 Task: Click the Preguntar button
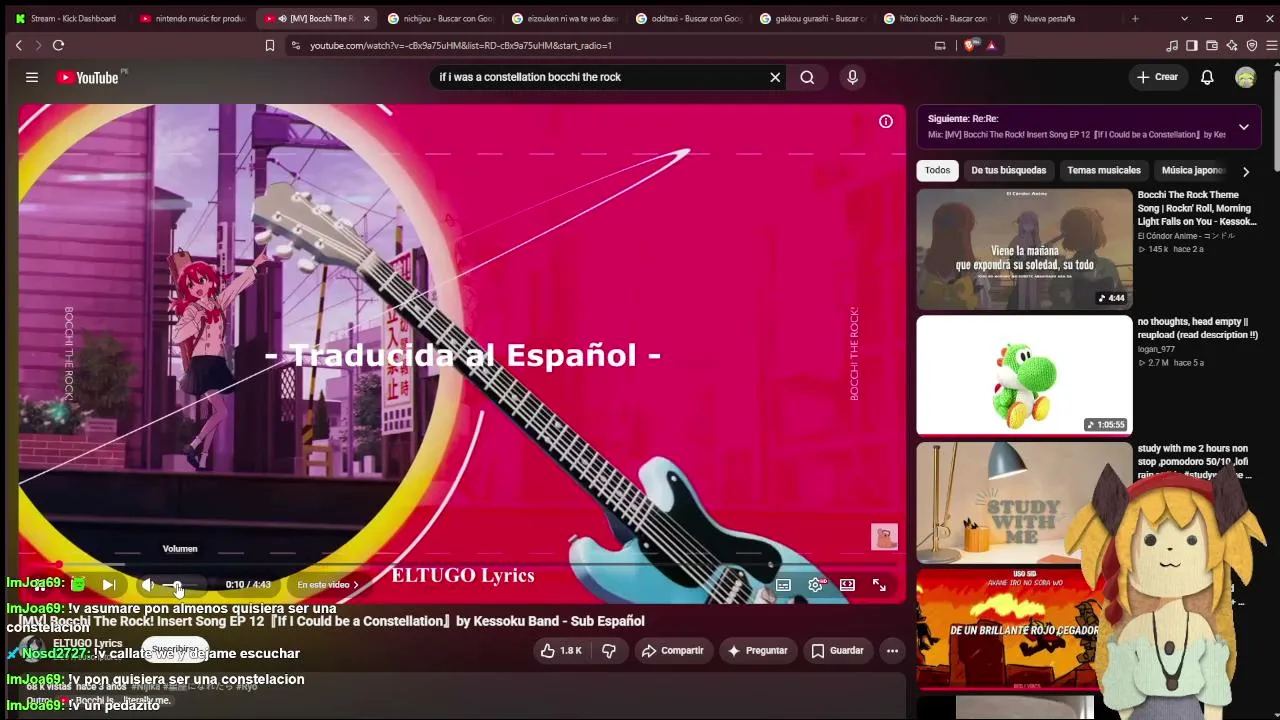758,651
